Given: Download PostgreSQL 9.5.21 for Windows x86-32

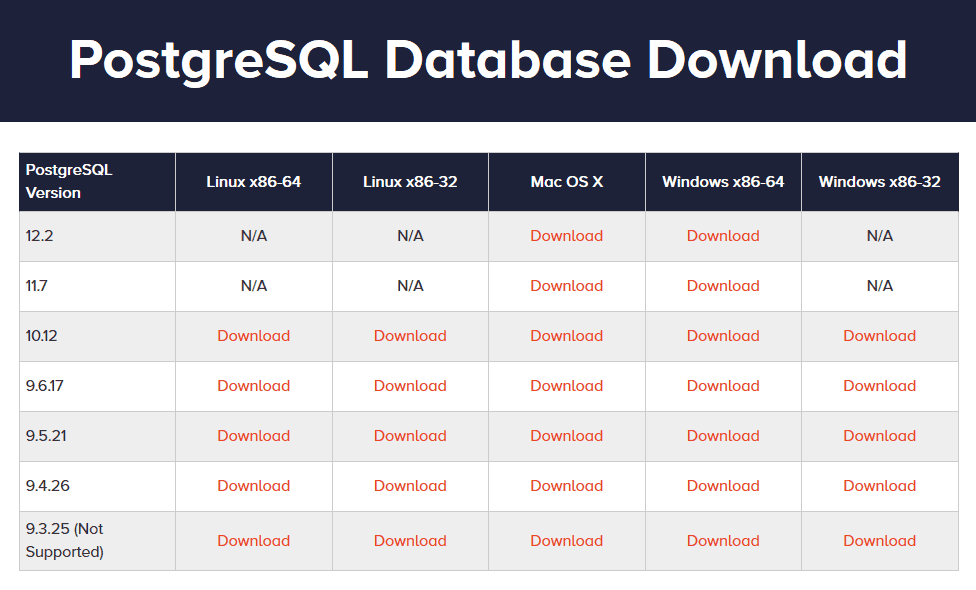Looking at the screenshot, I should 879,436.
